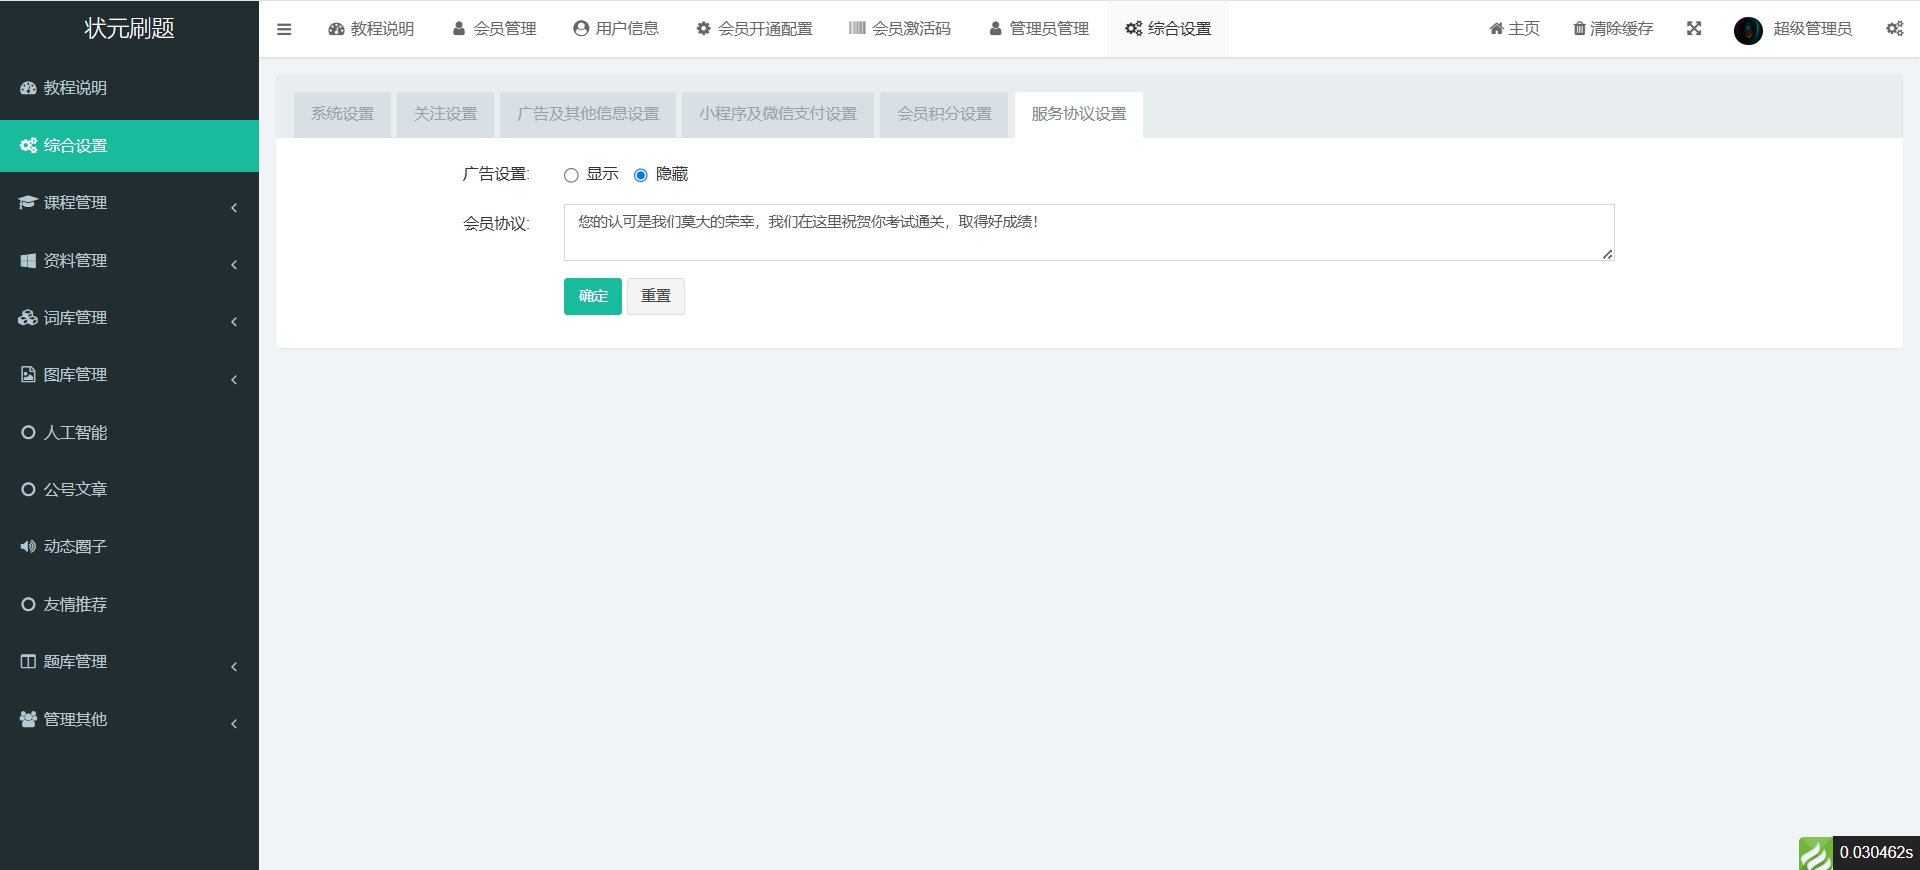Open the 广告及其他信息设置 tab
Screen dimensions: 1920x870
point(588,114)
